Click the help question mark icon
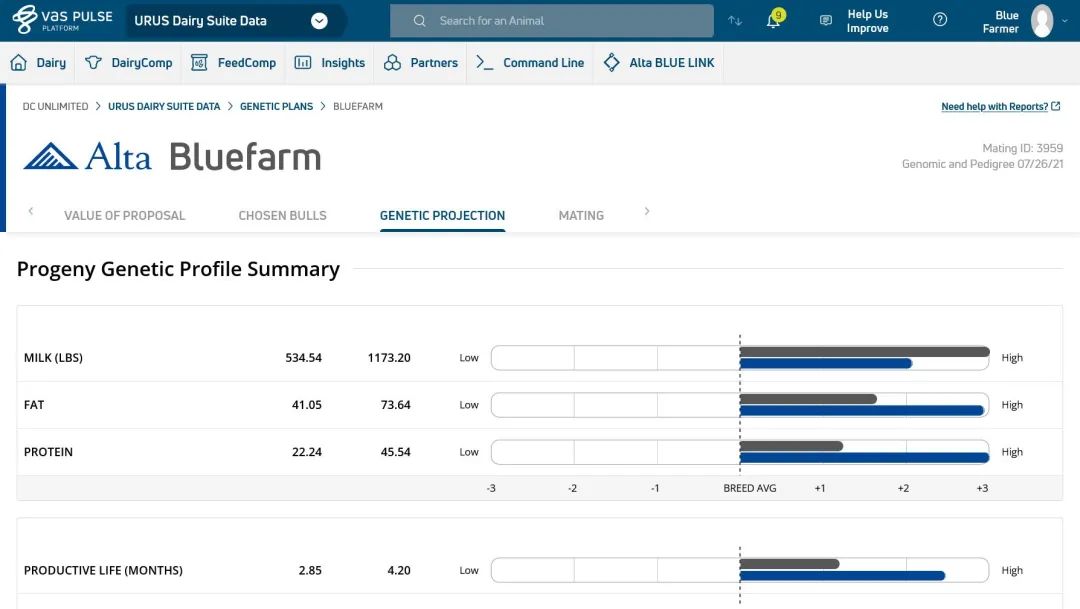 [939, 20]
